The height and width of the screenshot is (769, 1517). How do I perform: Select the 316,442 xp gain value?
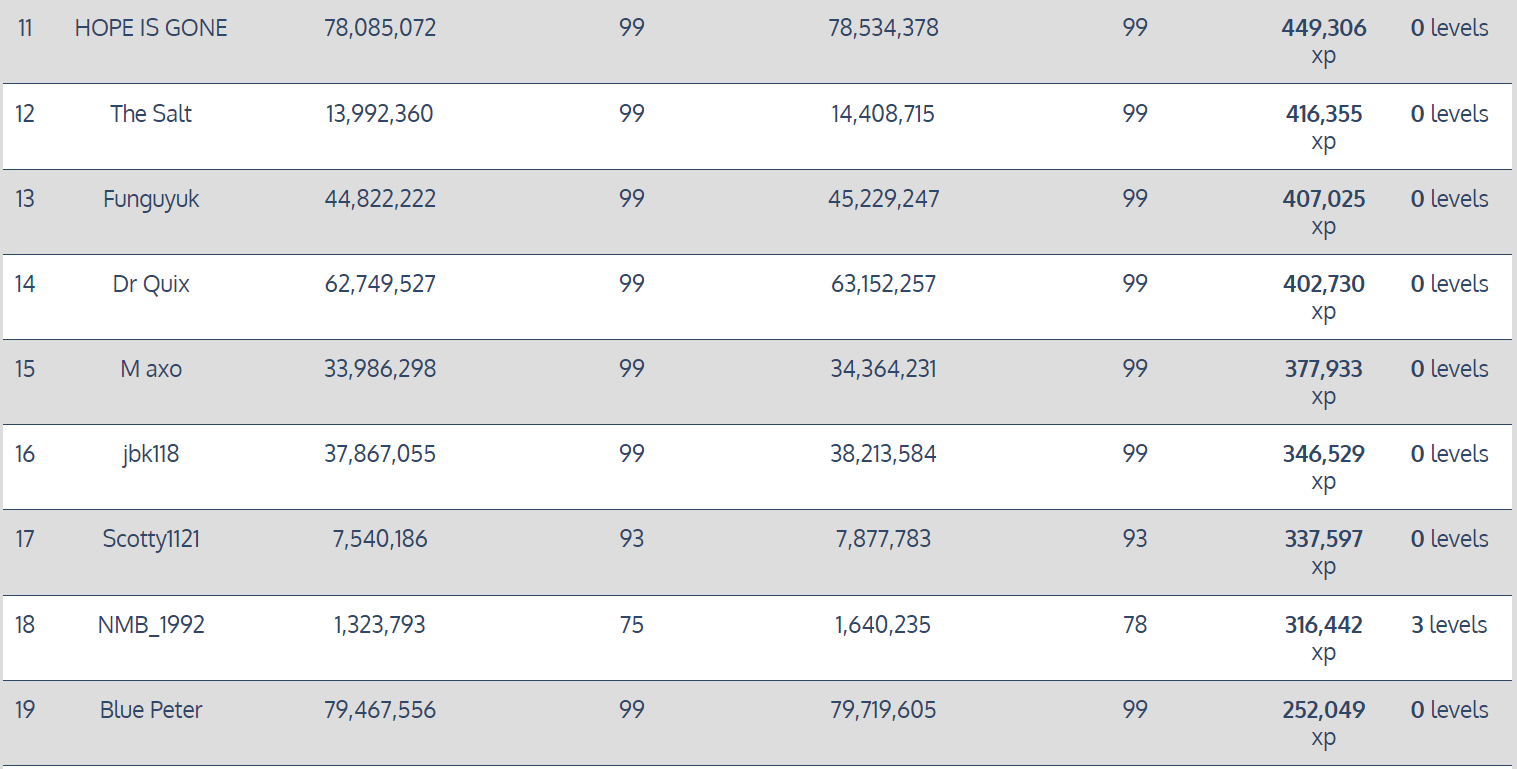point(1323,625)
